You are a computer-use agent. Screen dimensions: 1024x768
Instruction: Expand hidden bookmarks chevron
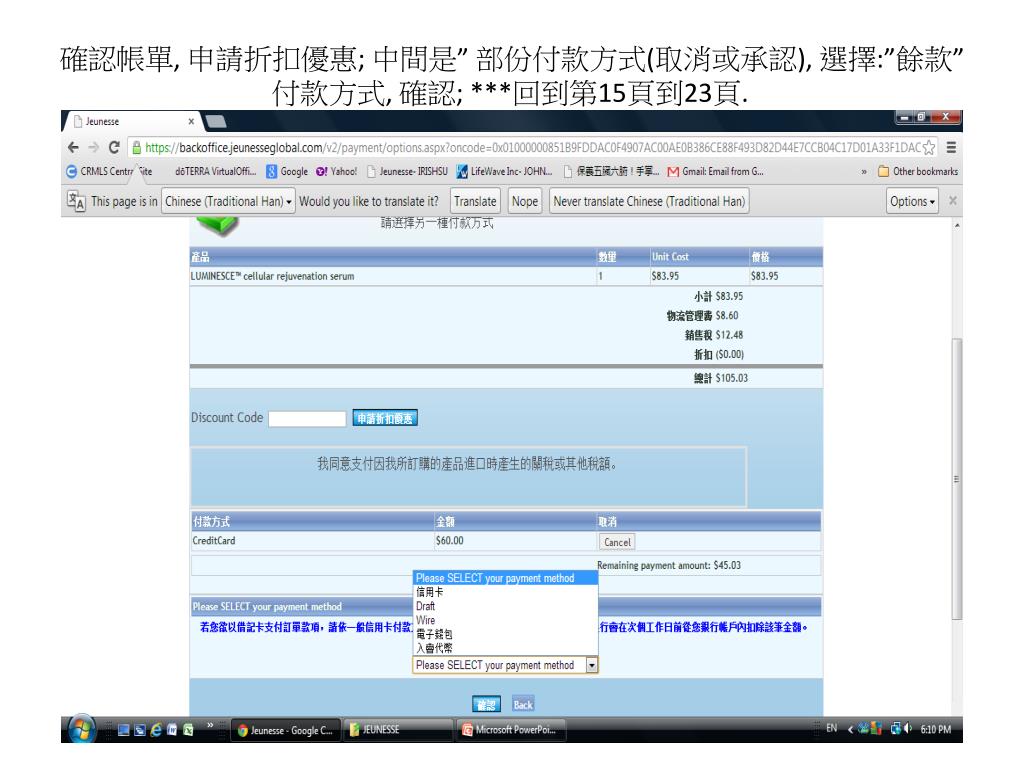click(x=864, y=172)
